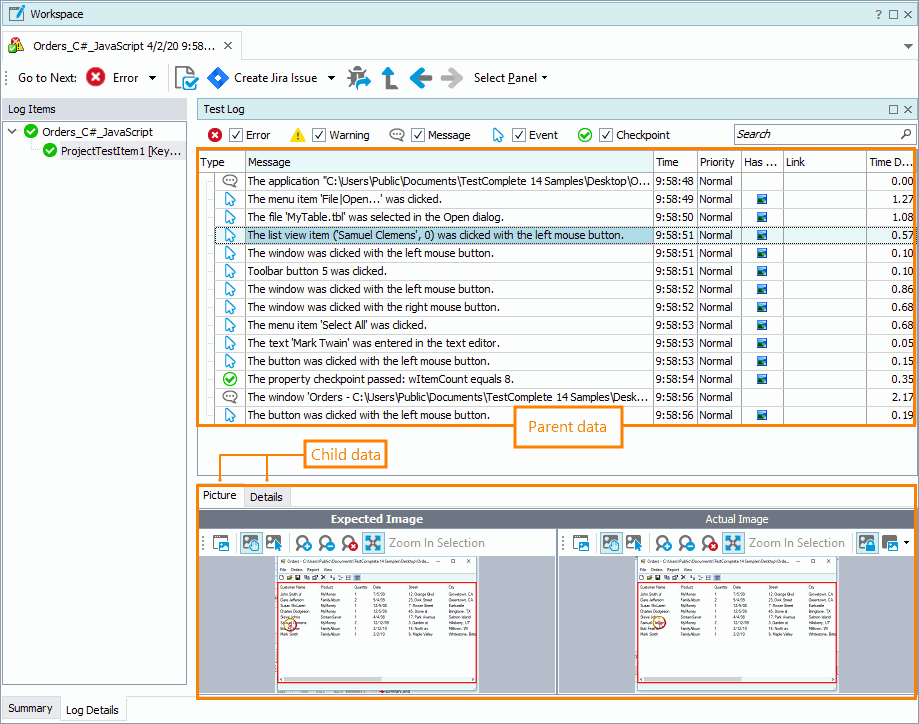Viewport: 919px width, 724px height.
Task: Open the Summary tab
Action: [x=30, y=709]
